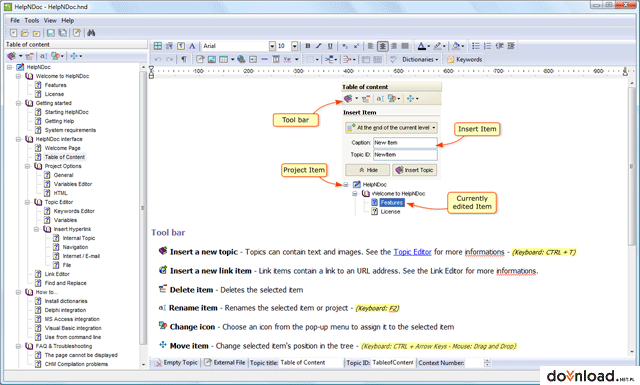The image size is (640, 385).
Task: Click the Keywords button
Action: click(x=464, y=60)
